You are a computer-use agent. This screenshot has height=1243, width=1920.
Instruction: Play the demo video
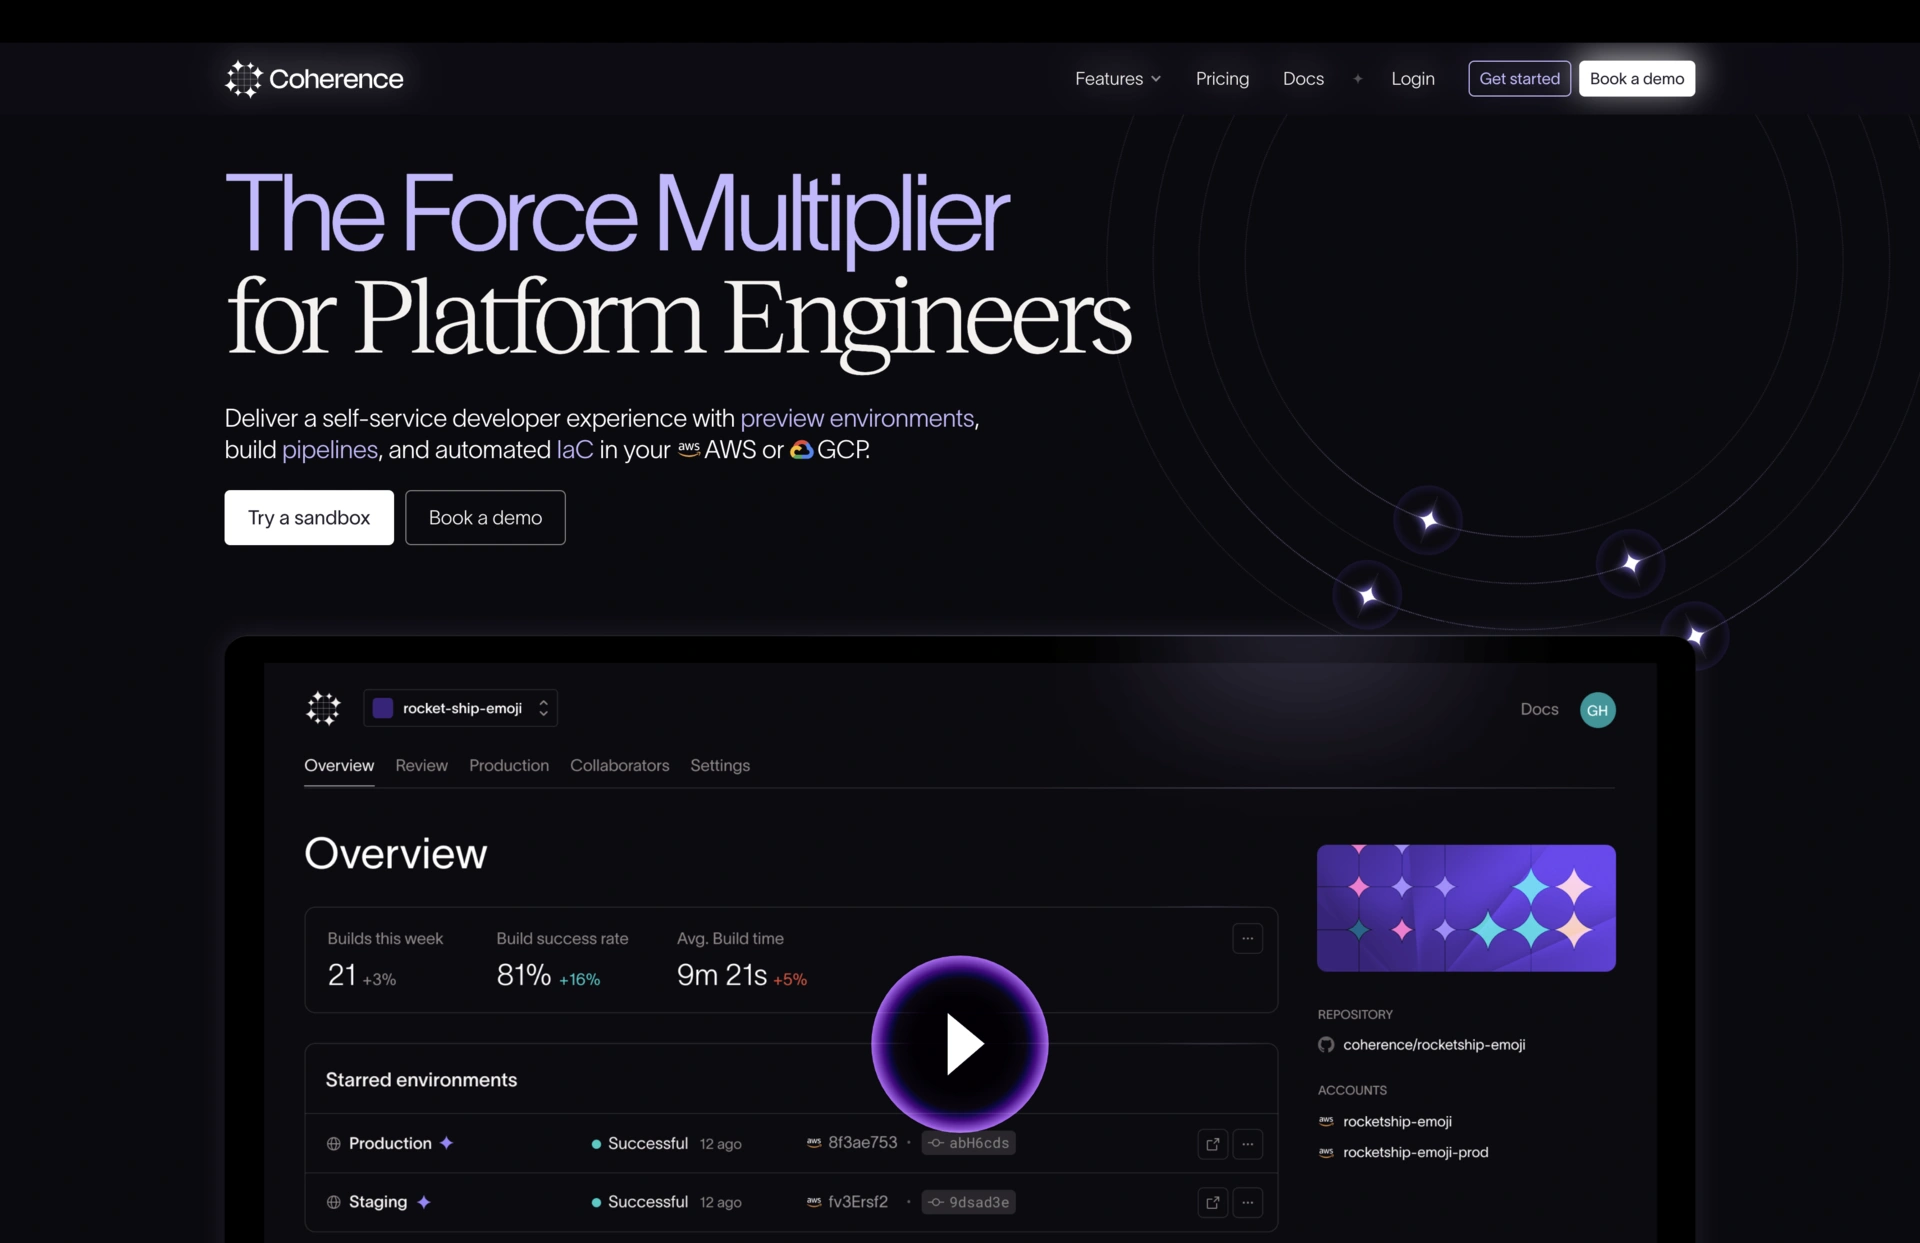pos(960,1043)
